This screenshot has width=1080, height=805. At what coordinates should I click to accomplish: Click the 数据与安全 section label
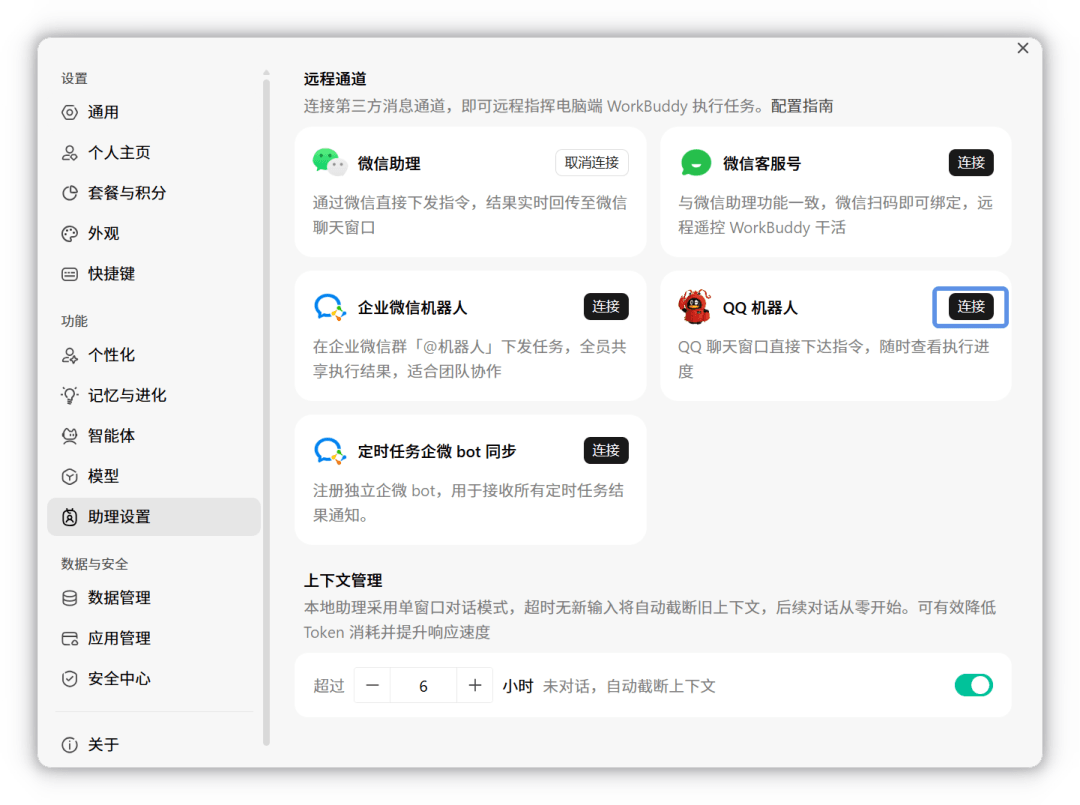pos(94,565)
